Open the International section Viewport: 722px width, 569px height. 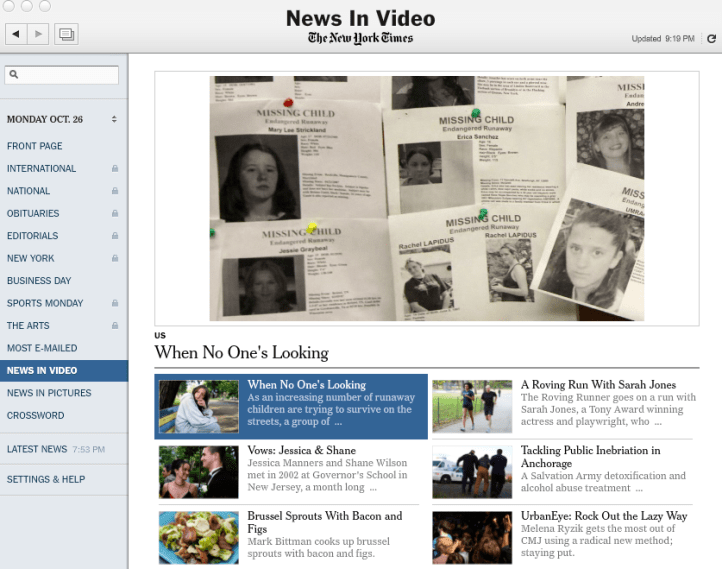41,168
